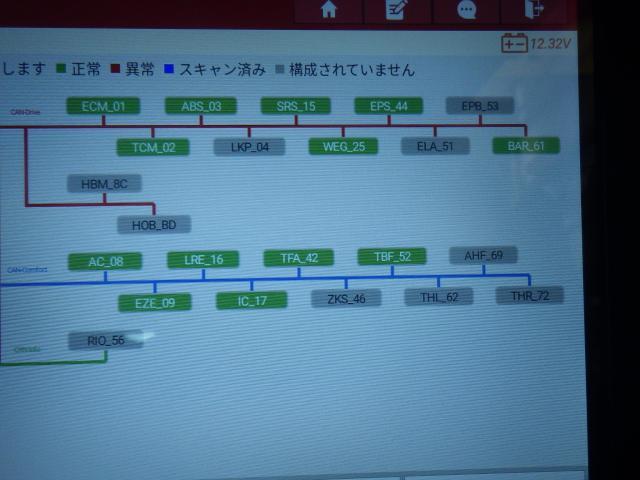Click the HOB_BD module node
The width and height of the screenshot is (640, 480).
(x=153, y=225)
